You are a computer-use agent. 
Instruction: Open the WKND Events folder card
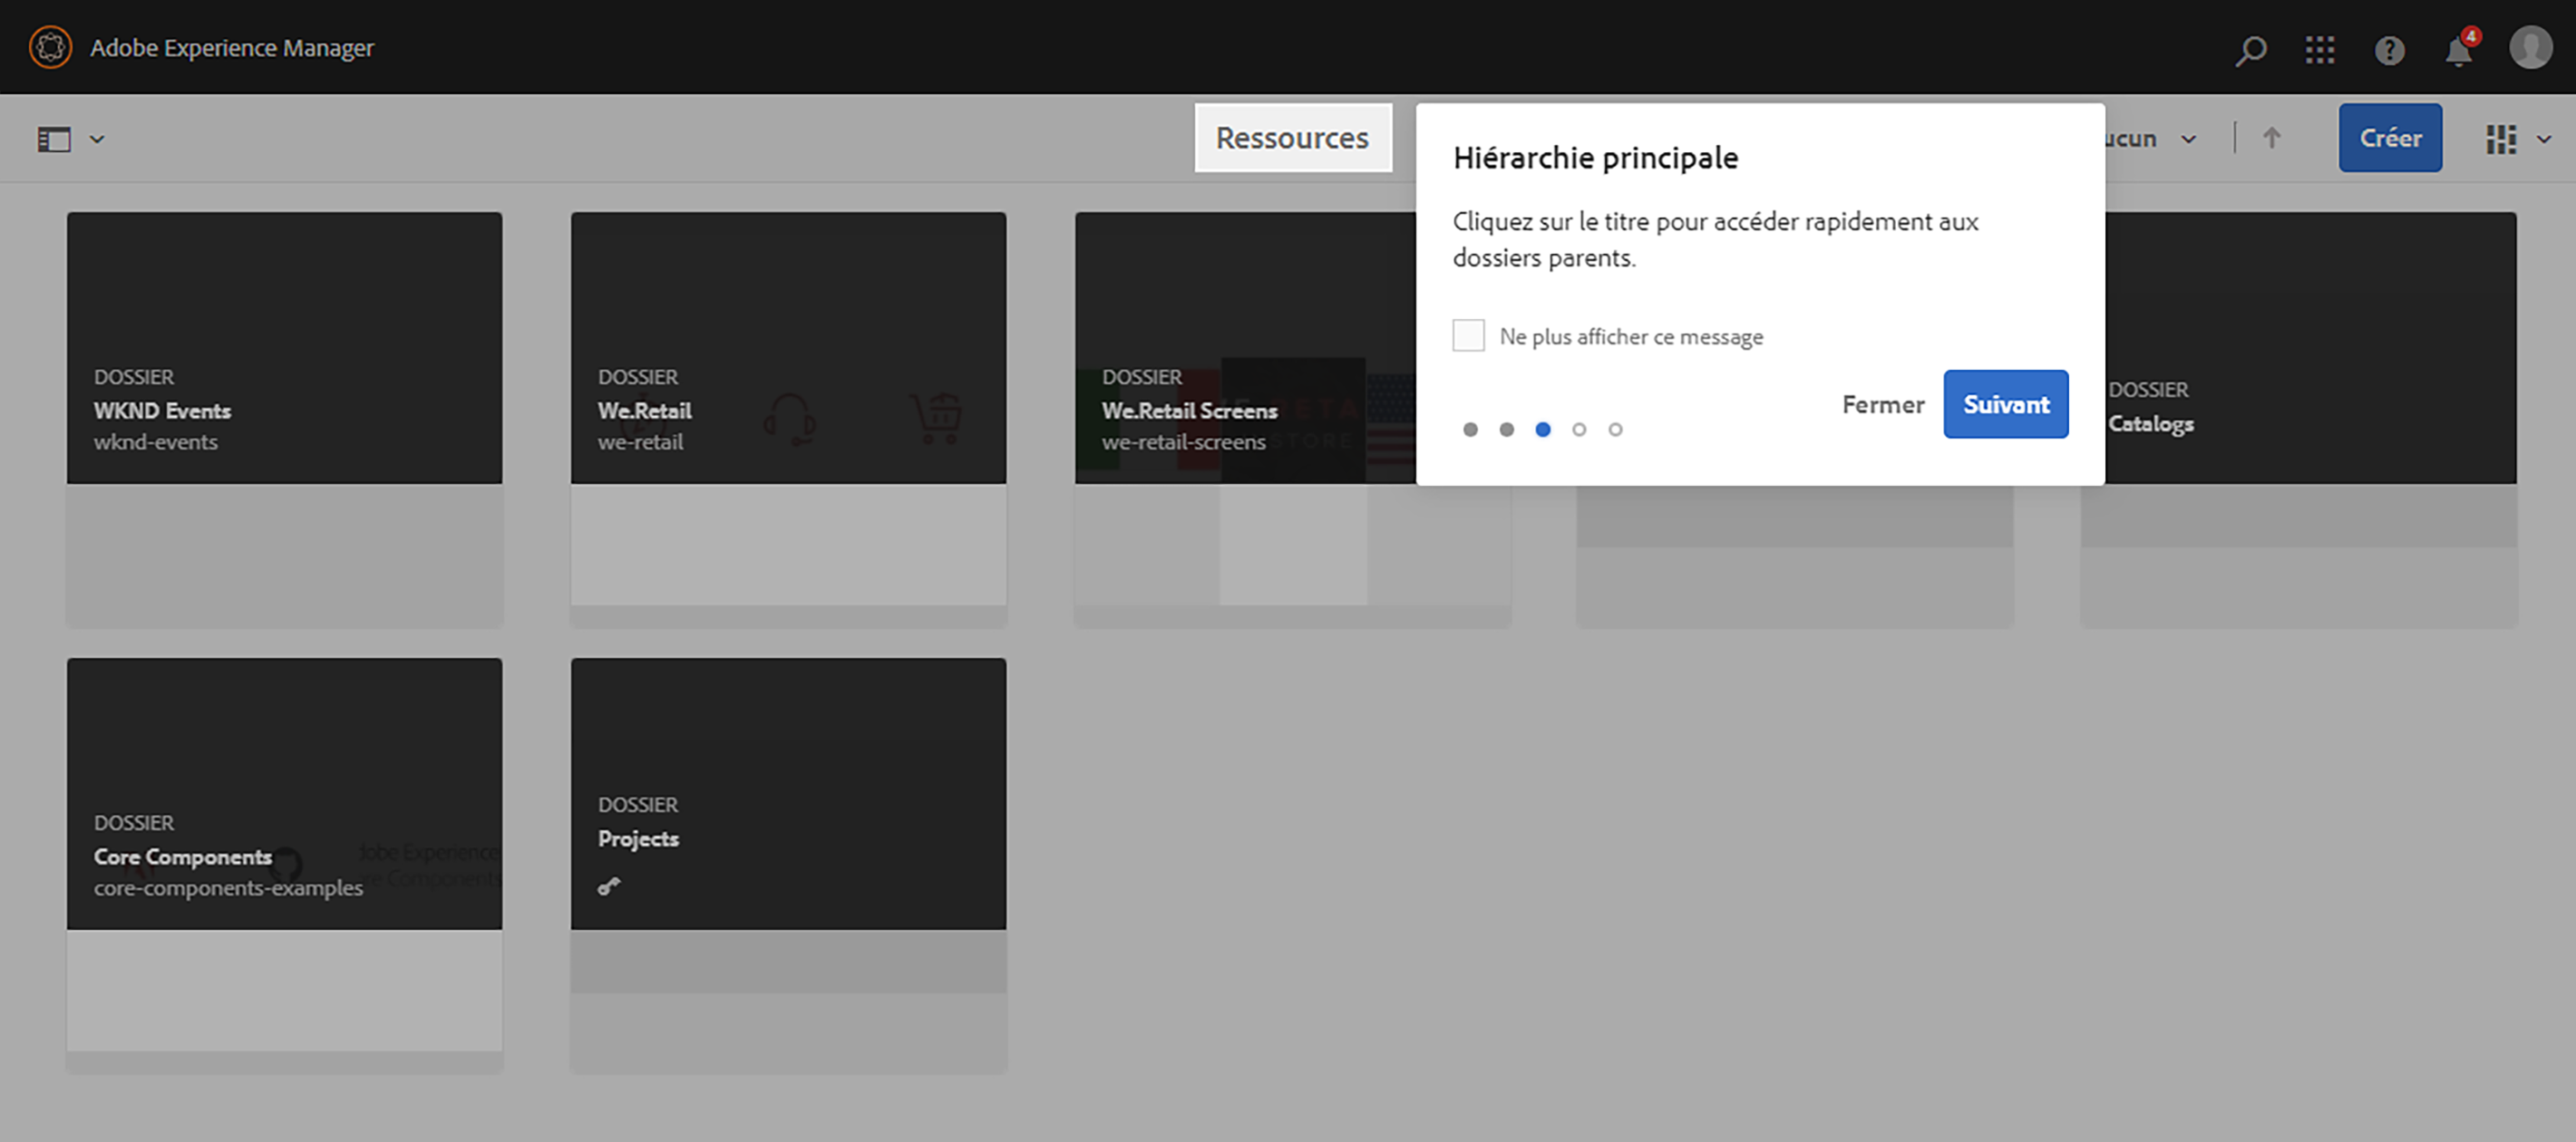click(284, 348)
